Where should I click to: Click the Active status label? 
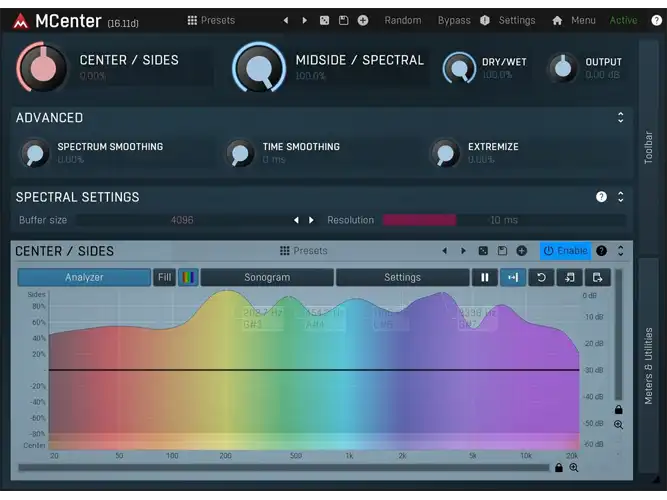pos(623,20)
